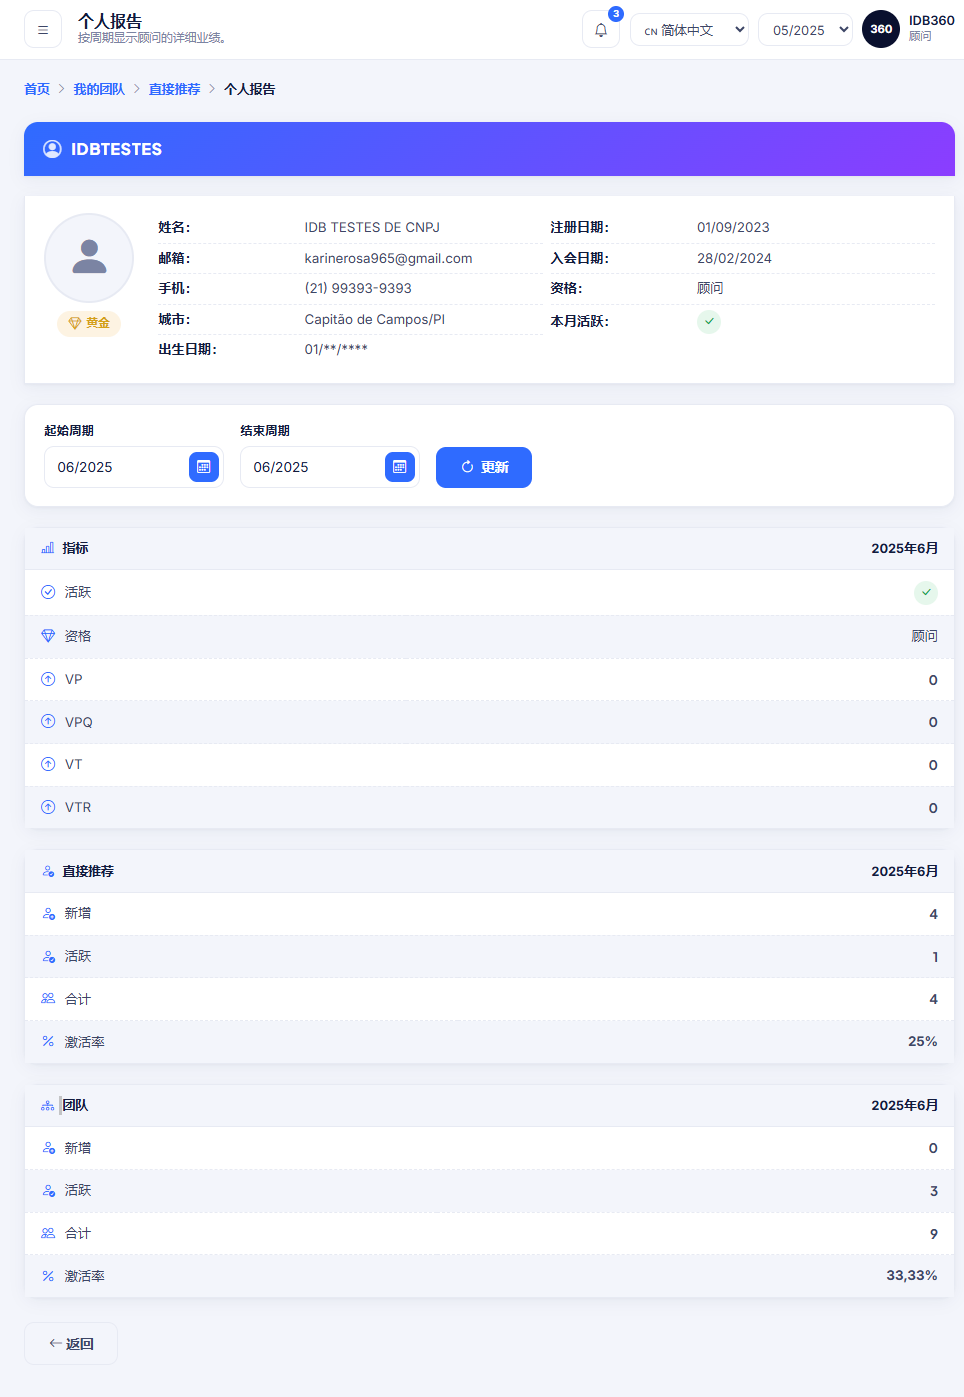
Task: Open the 简体中文 language dropdown
Action: pos(689,30)
